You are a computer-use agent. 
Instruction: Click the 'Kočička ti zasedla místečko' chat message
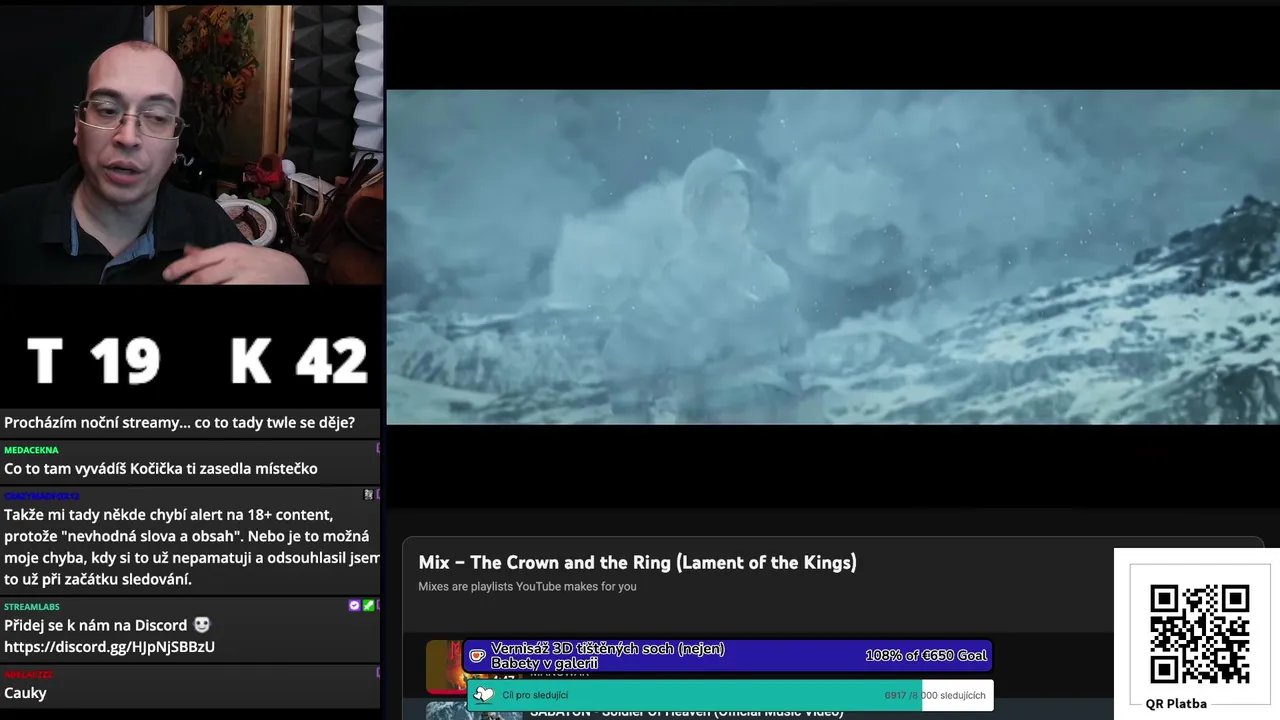pos(161,469)
